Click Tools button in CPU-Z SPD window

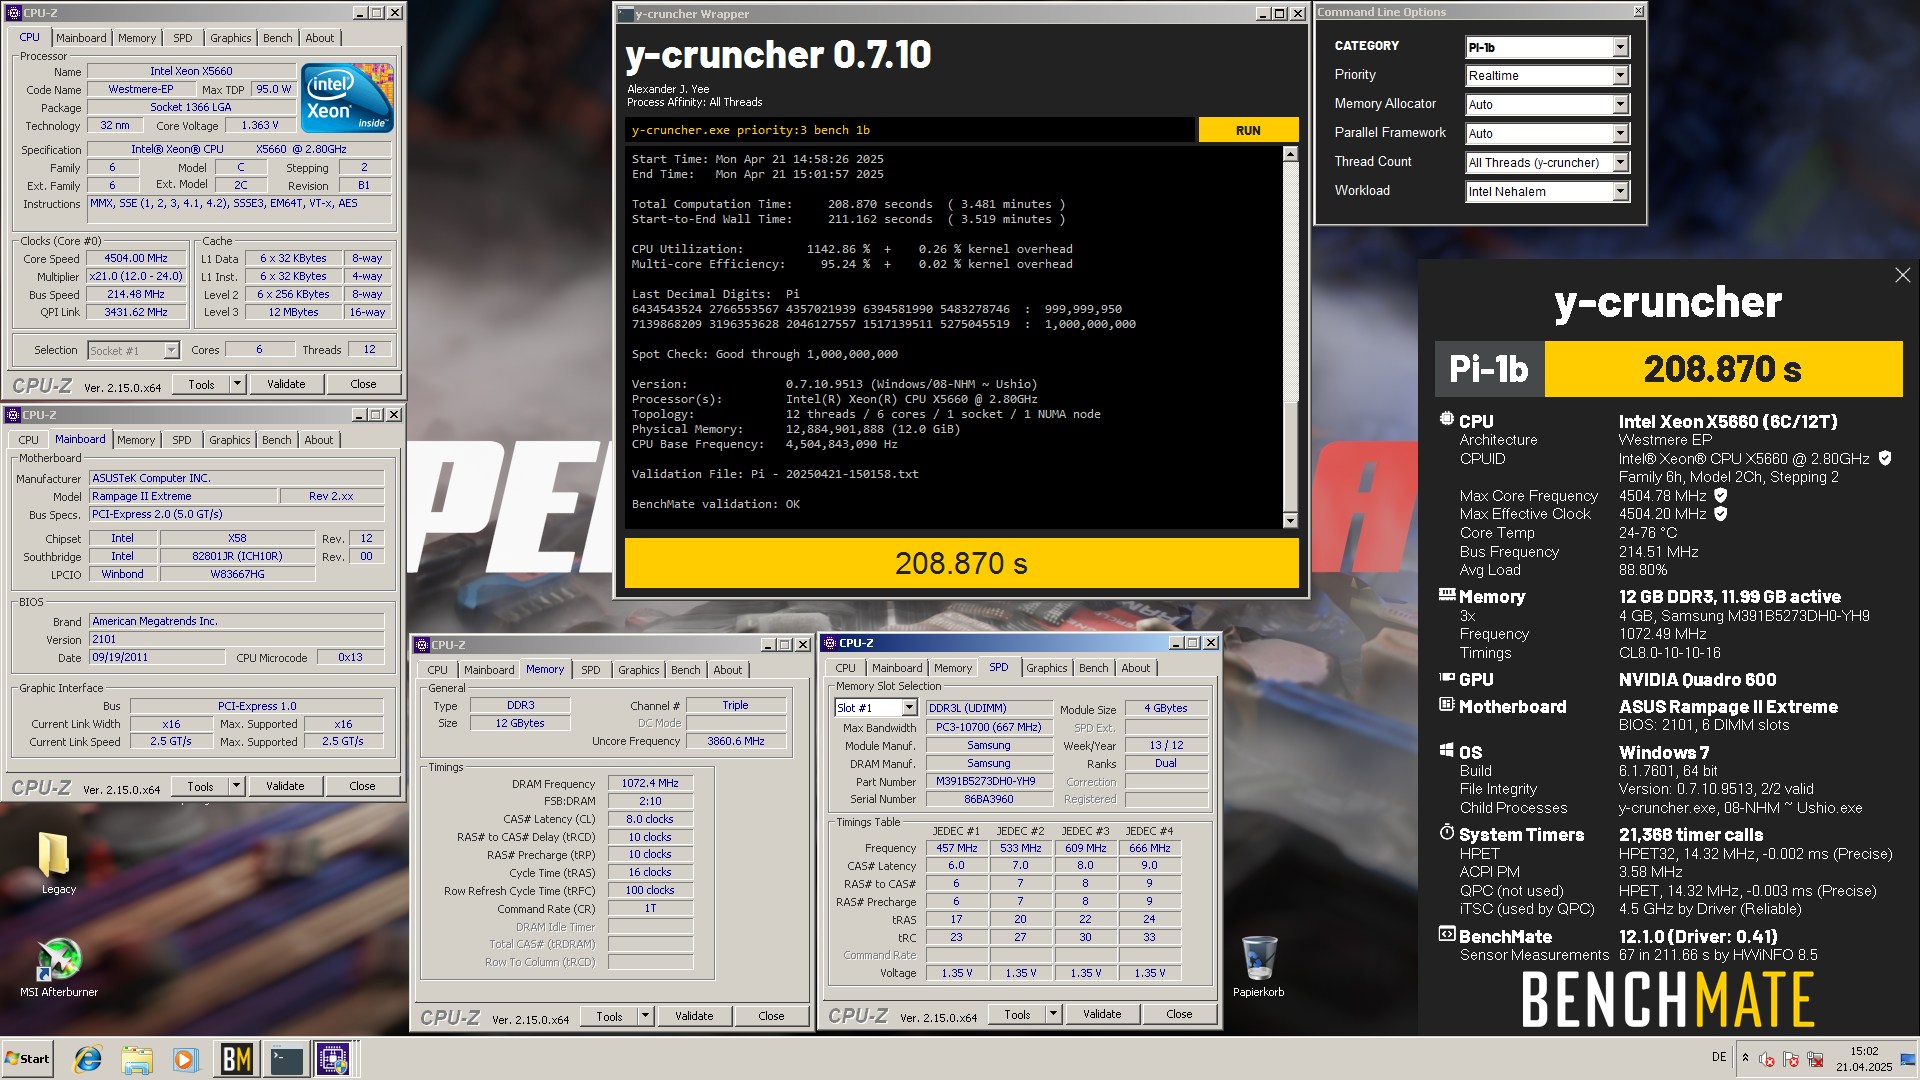pos(1017,1014)
